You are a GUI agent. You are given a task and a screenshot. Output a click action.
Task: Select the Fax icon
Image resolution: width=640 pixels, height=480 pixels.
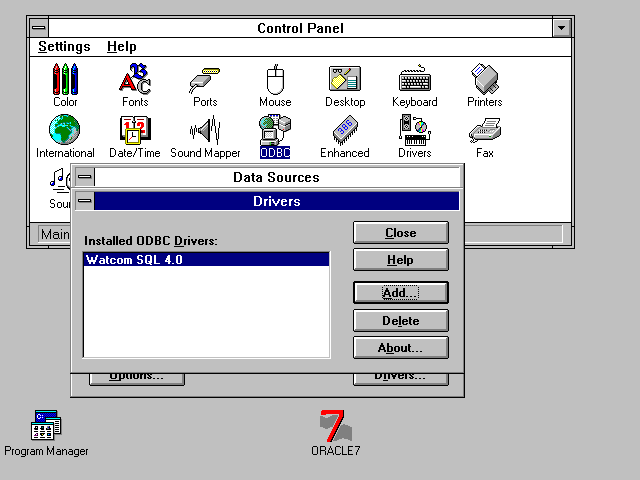tap(485, 131)
